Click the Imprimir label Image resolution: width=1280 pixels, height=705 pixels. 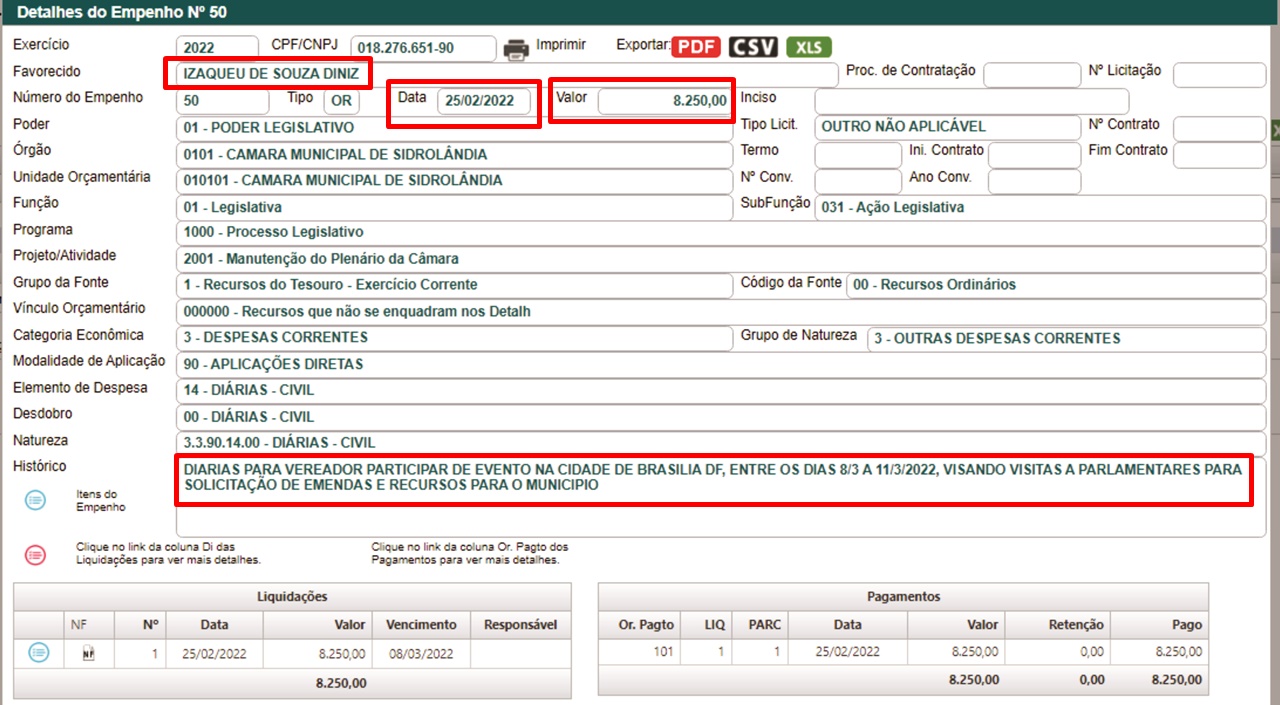(x=561, y=45)
